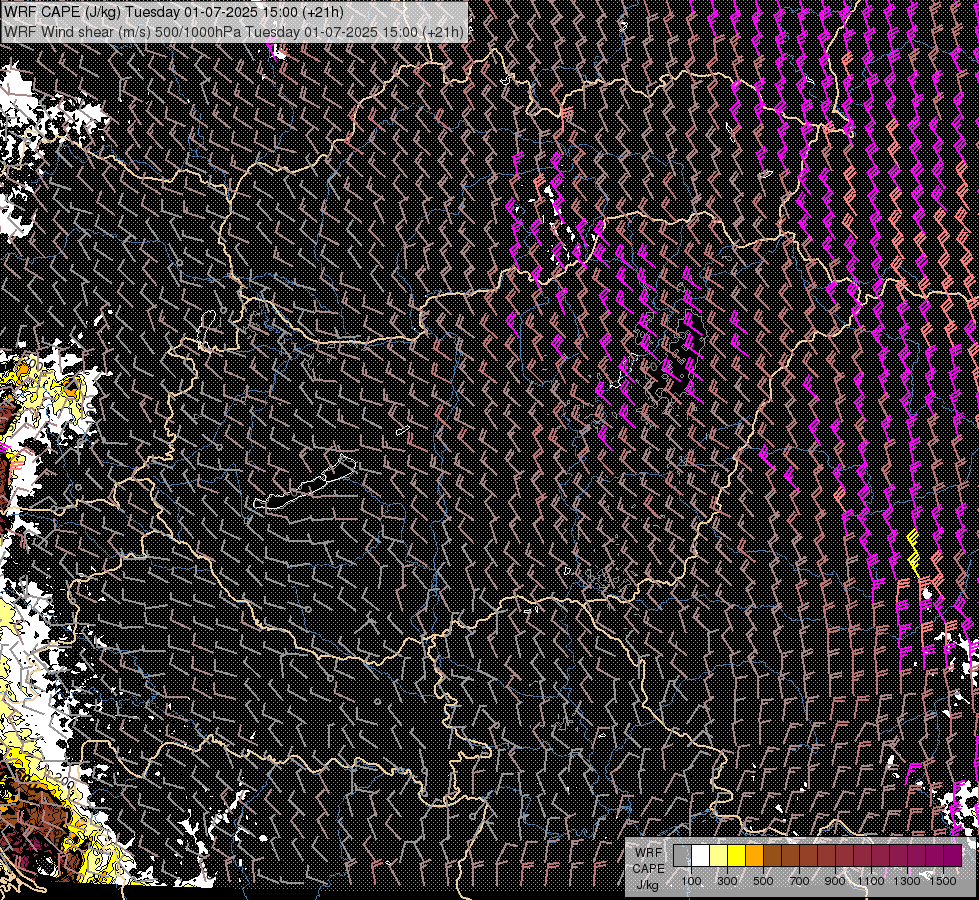Select the magenta 1500 J/kg legend swatch
The height and width of the screenshot is (900, 979).
pos(952,856)
